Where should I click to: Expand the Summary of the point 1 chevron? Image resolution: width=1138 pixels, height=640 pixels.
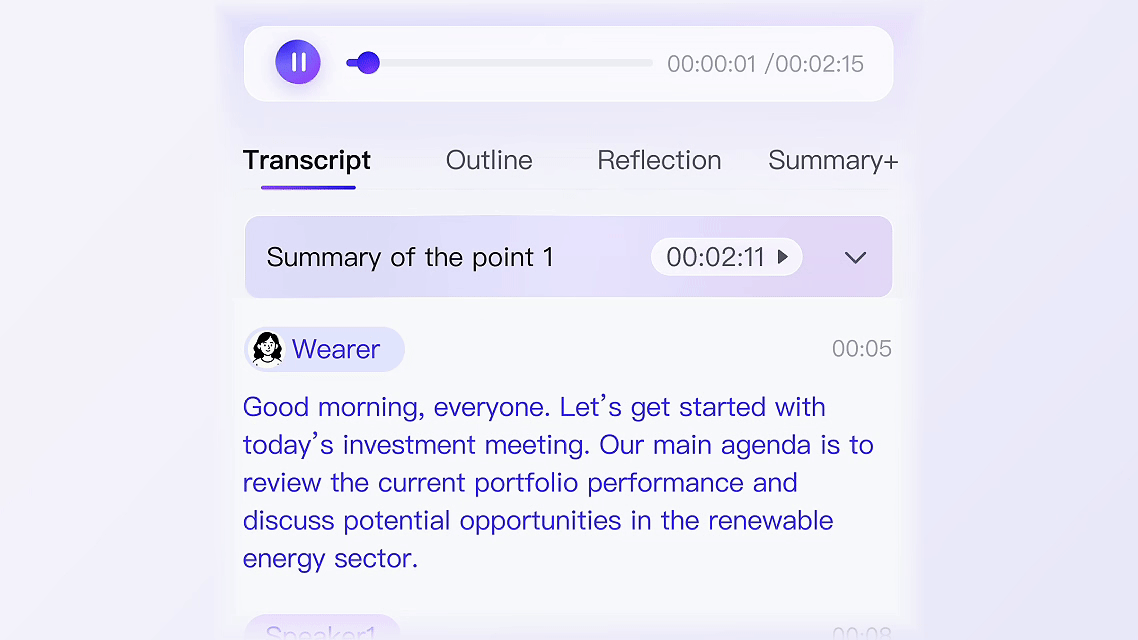tap(856, 258)
